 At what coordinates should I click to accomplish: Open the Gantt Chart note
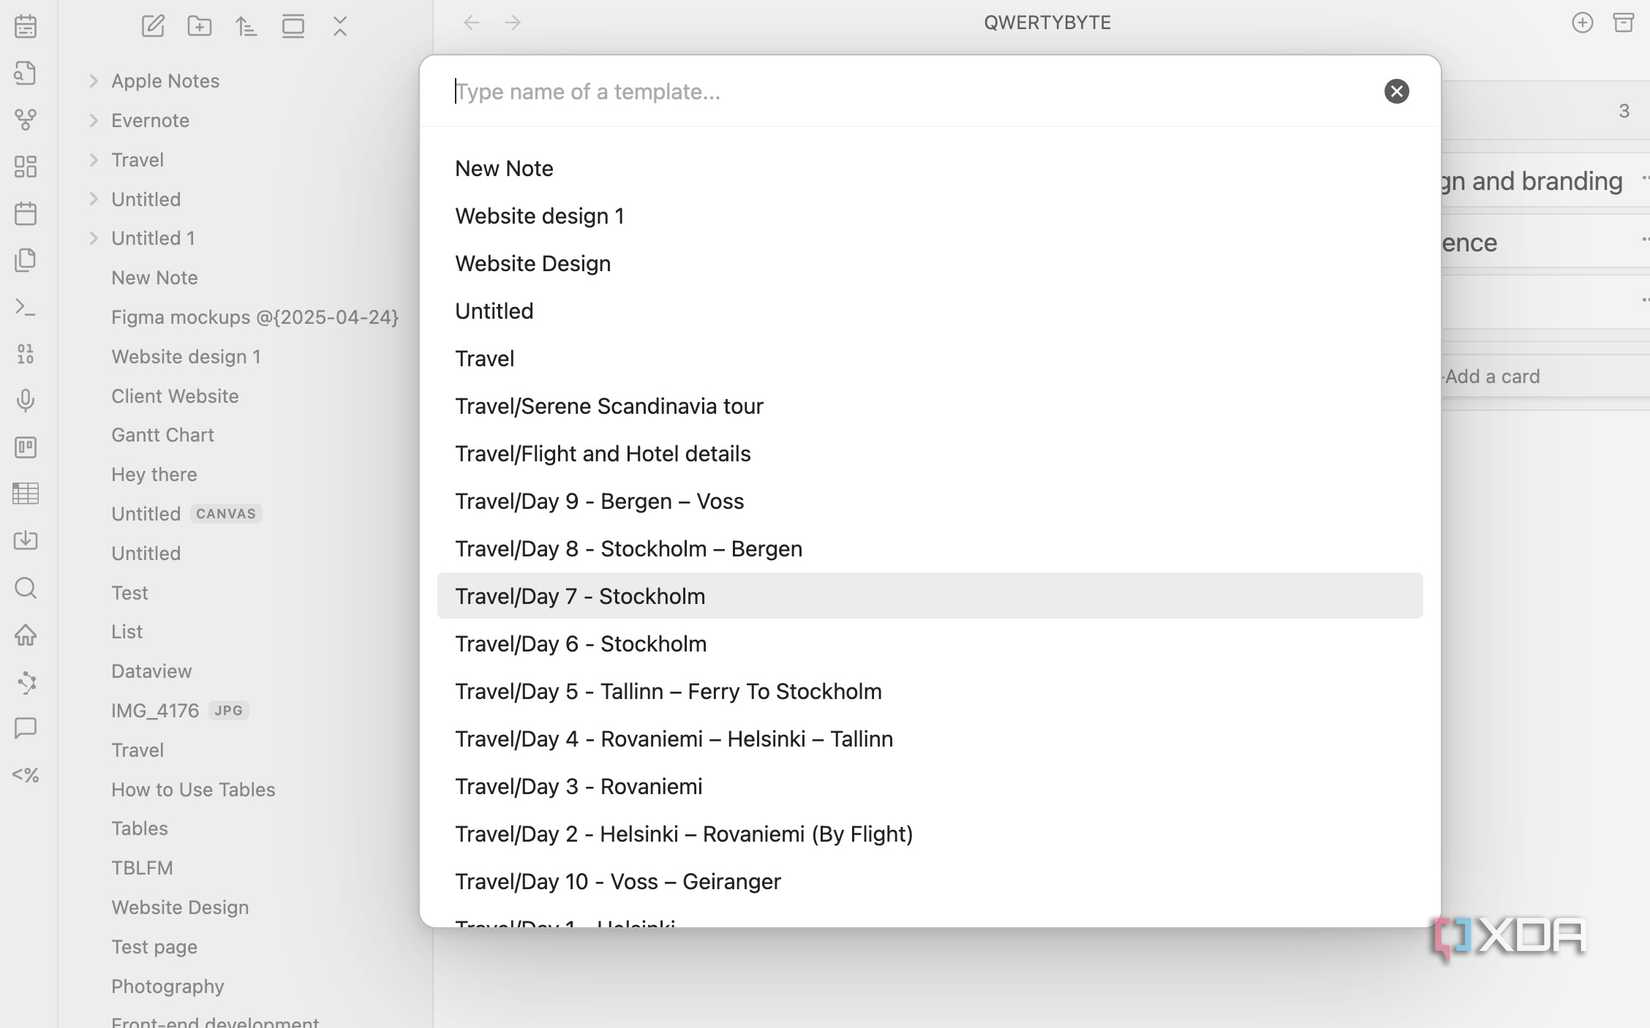tap(162, 435)
